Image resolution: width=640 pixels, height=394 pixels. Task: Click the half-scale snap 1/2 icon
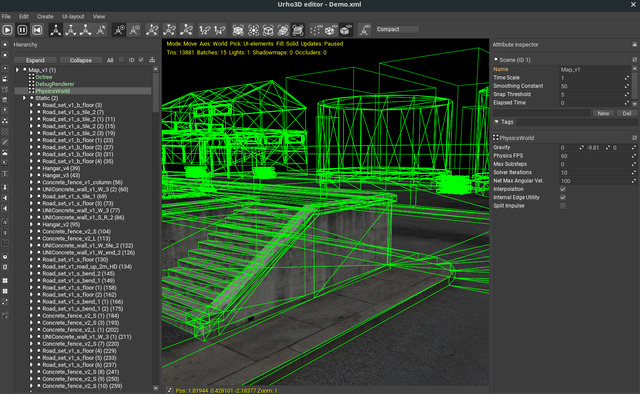pos(204,30)
